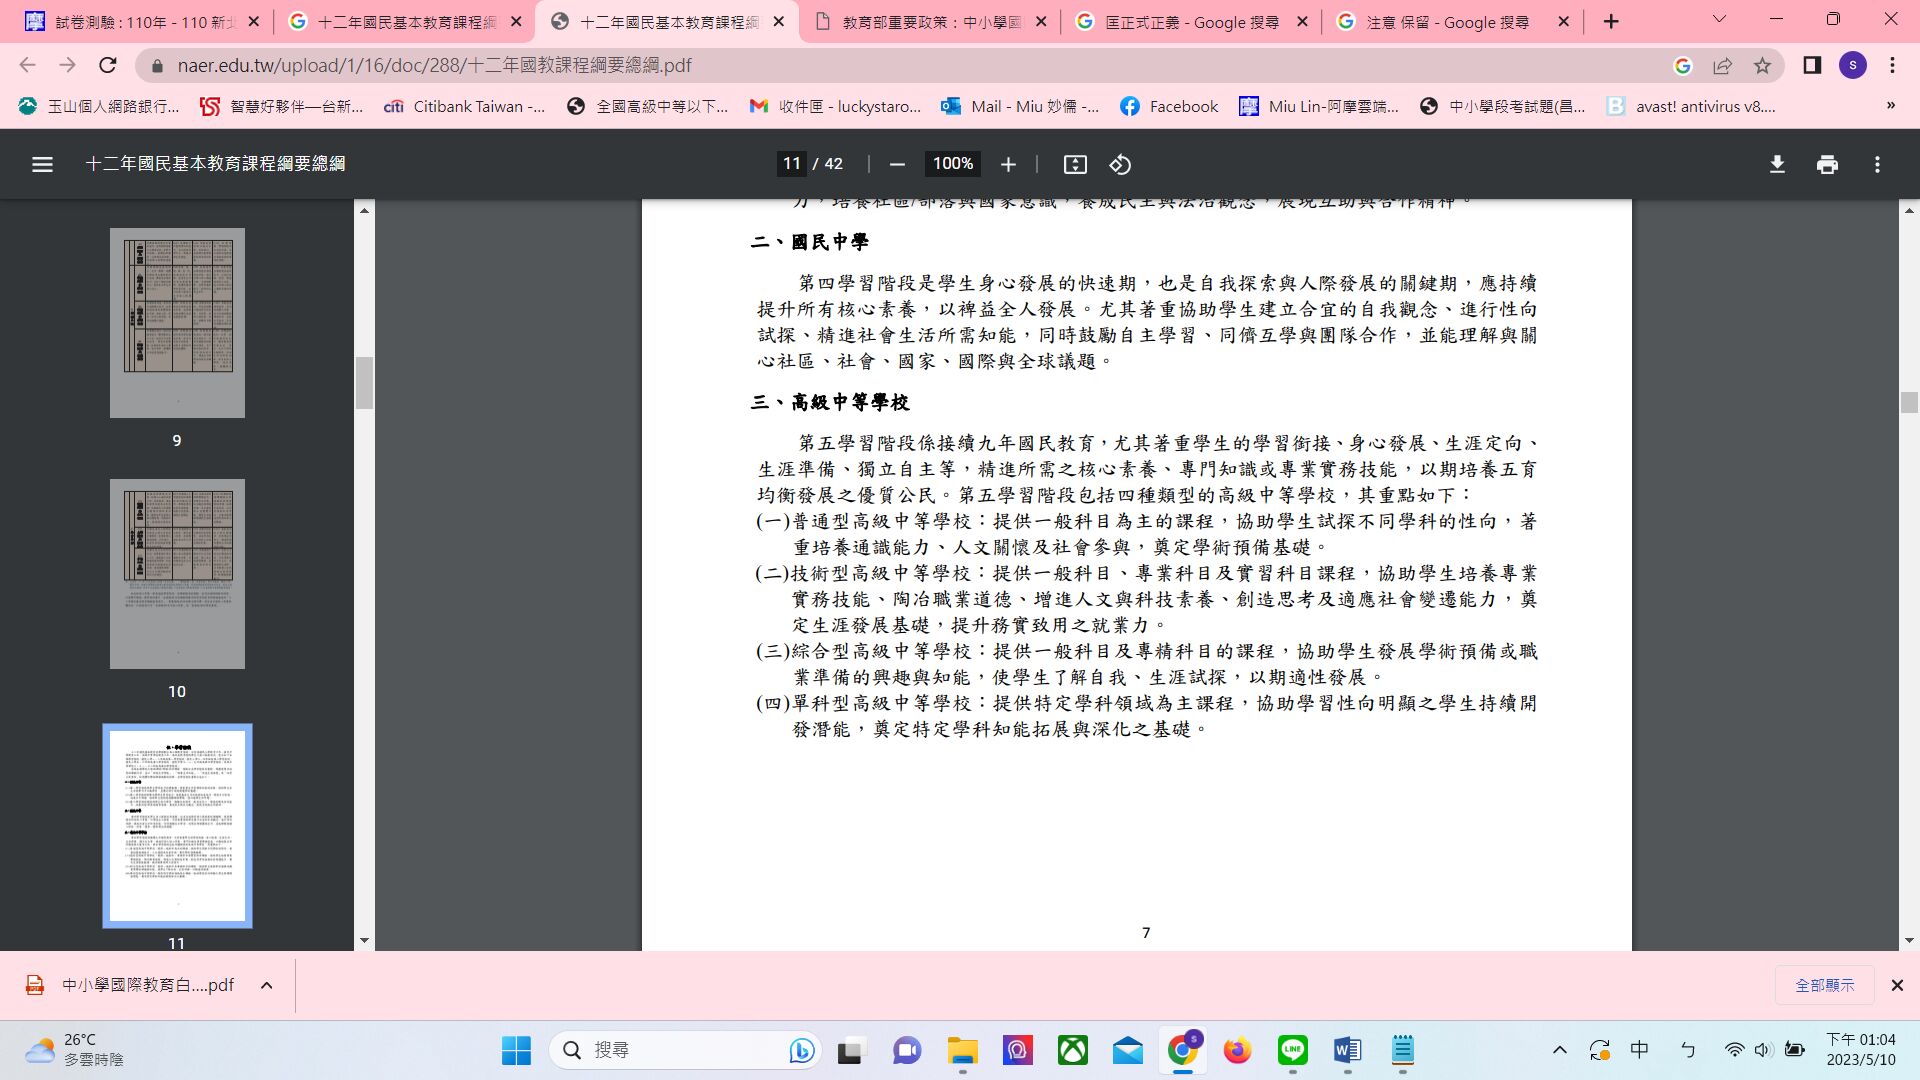Zoom out the PDF with minus icon
1920x1080 pixels.
click(897, 164)
